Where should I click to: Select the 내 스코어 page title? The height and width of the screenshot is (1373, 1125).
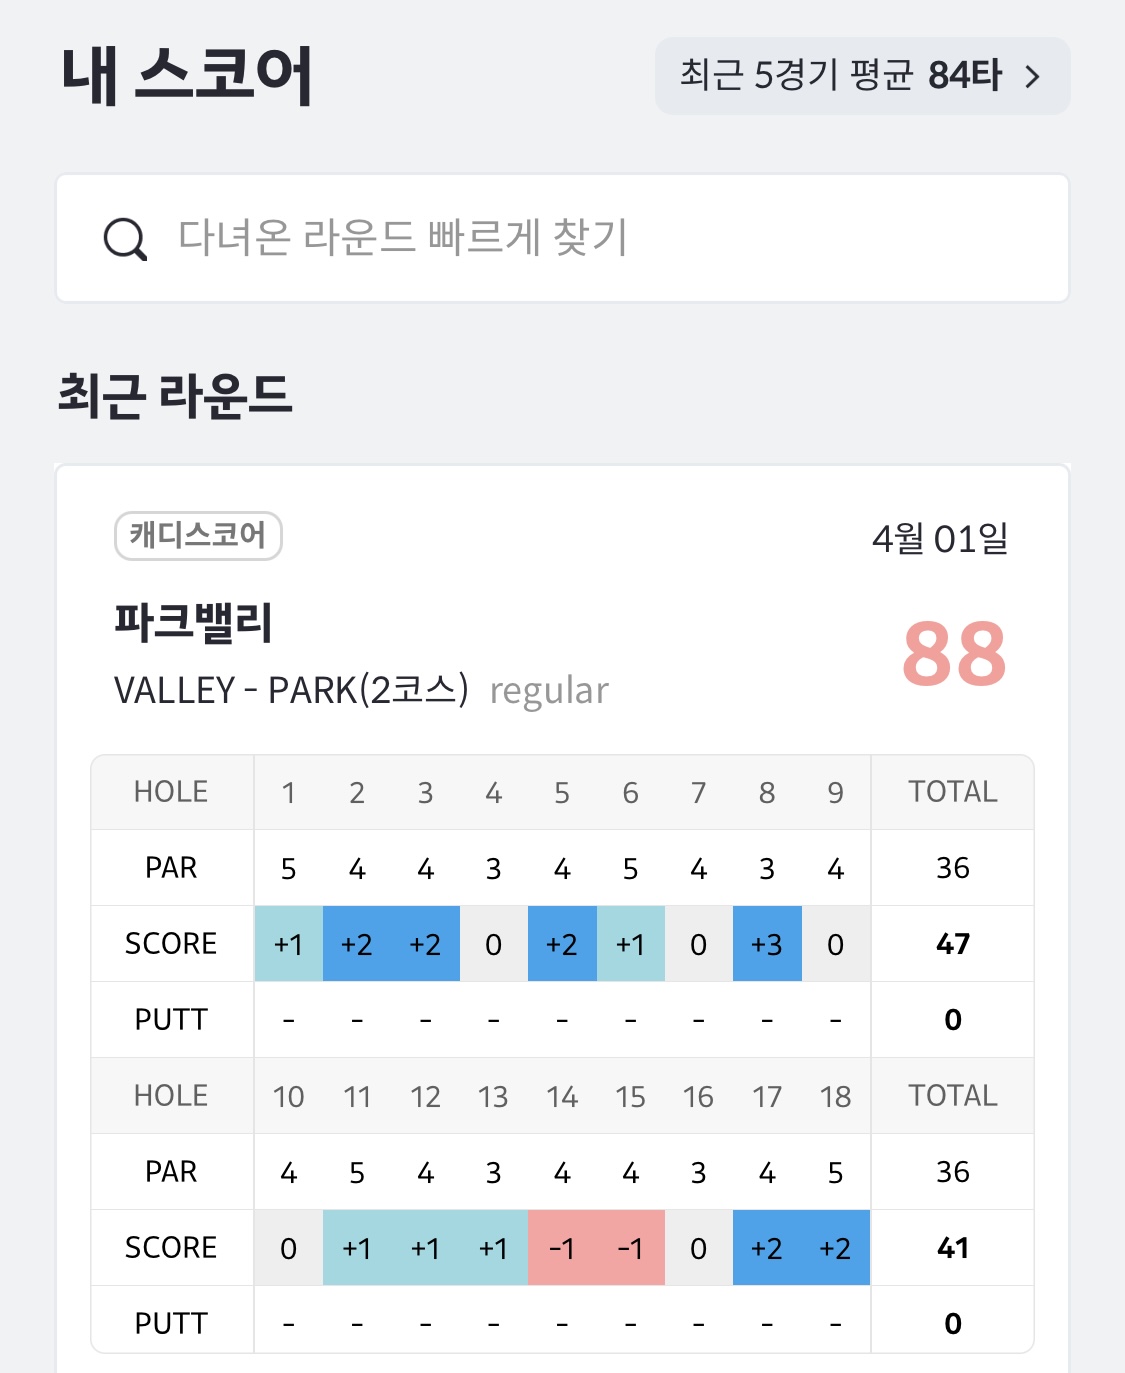click(187, 76)
